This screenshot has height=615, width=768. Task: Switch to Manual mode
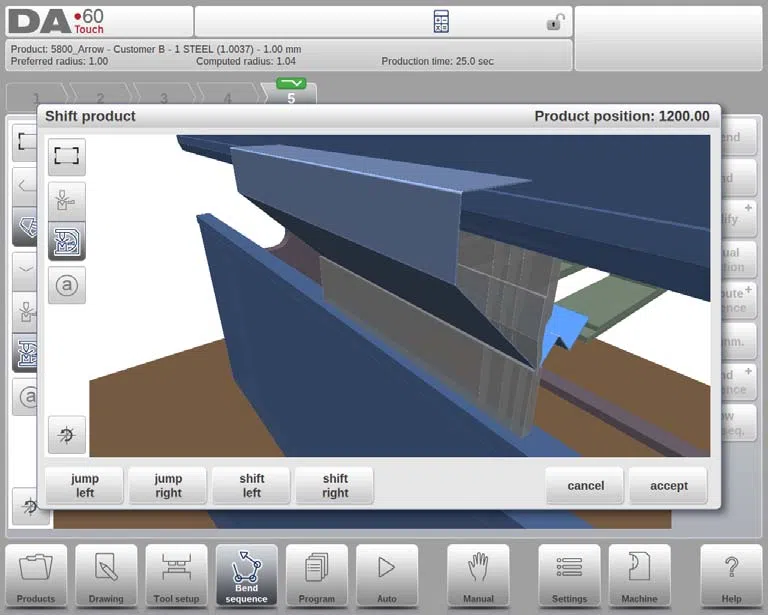[478, 576]
